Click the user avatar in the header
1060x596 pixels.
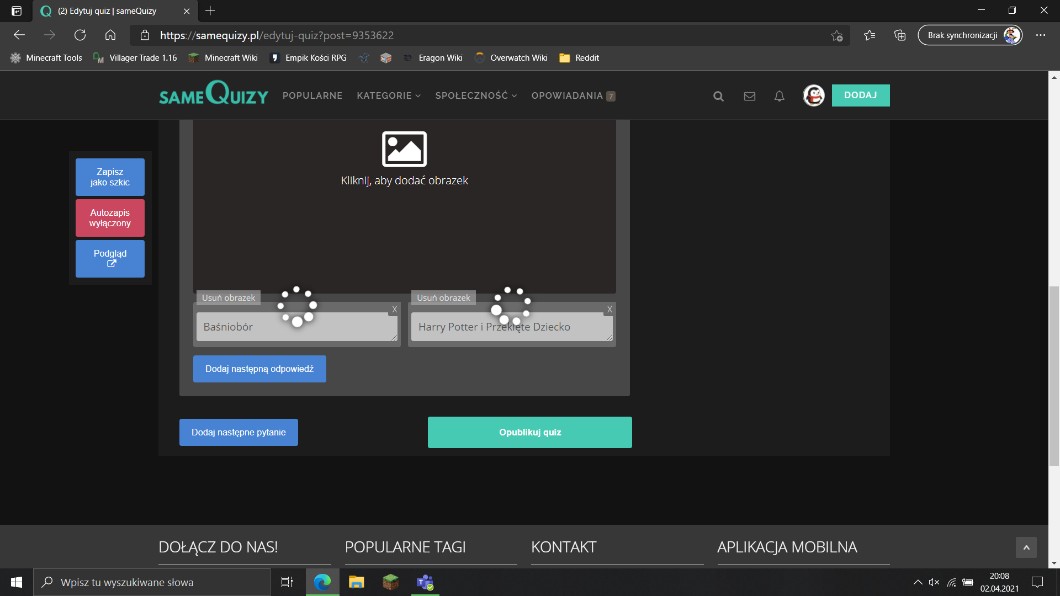click(x=814, y=96)
